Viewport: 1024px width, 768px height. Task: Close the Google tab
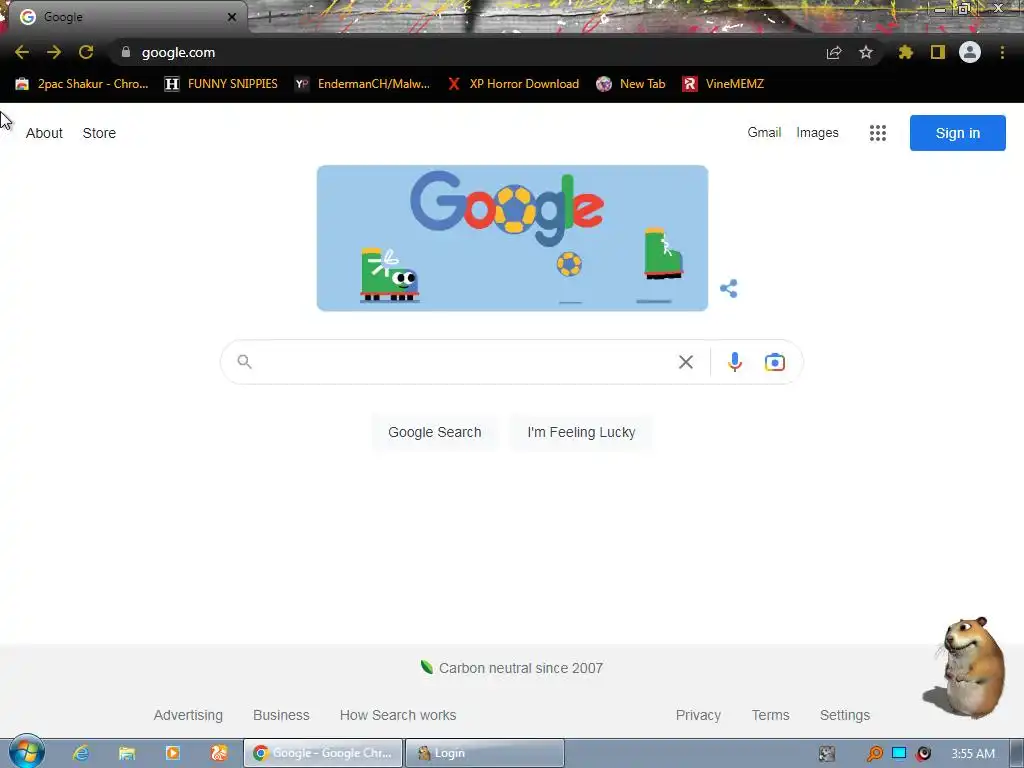(x=232, y=17)
